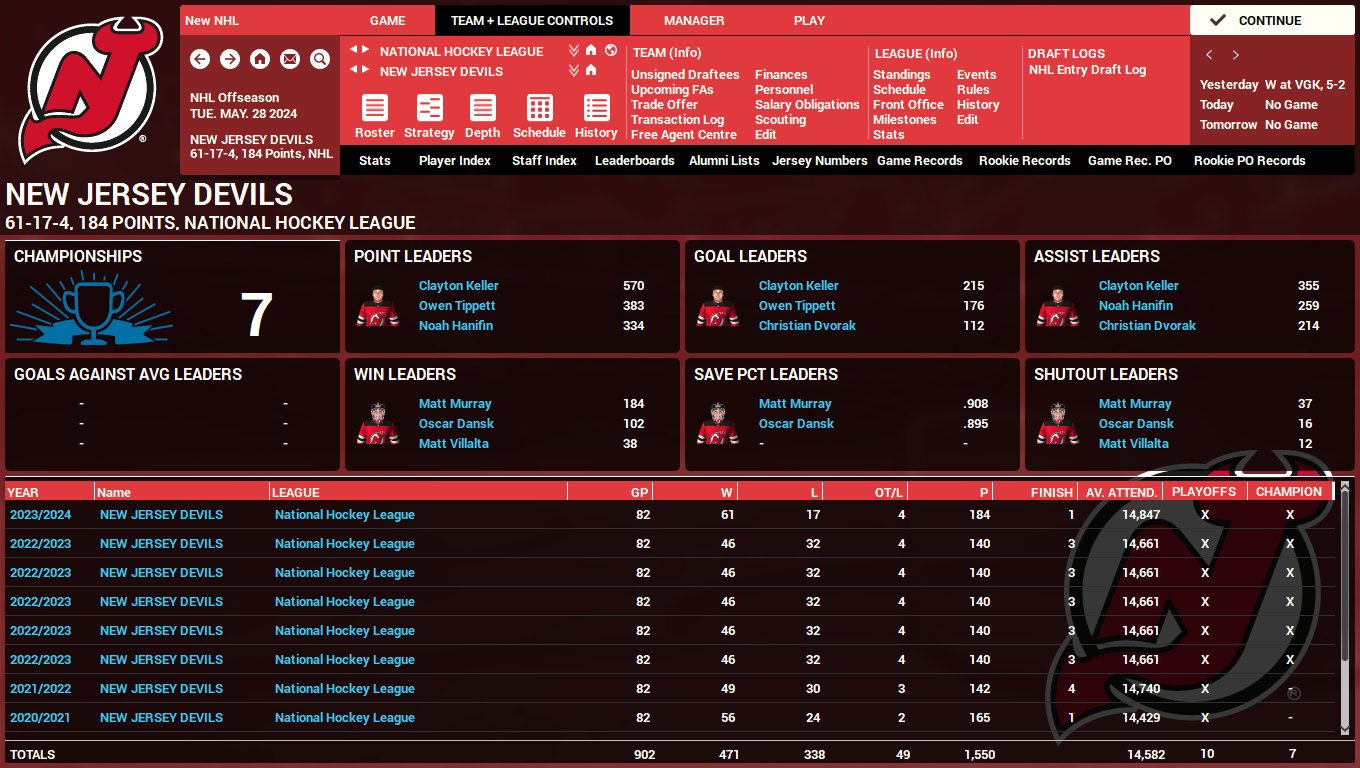Open the PLAY menu tab
The height and width of the screenshot is (768, 1360).
click(809, 20)
